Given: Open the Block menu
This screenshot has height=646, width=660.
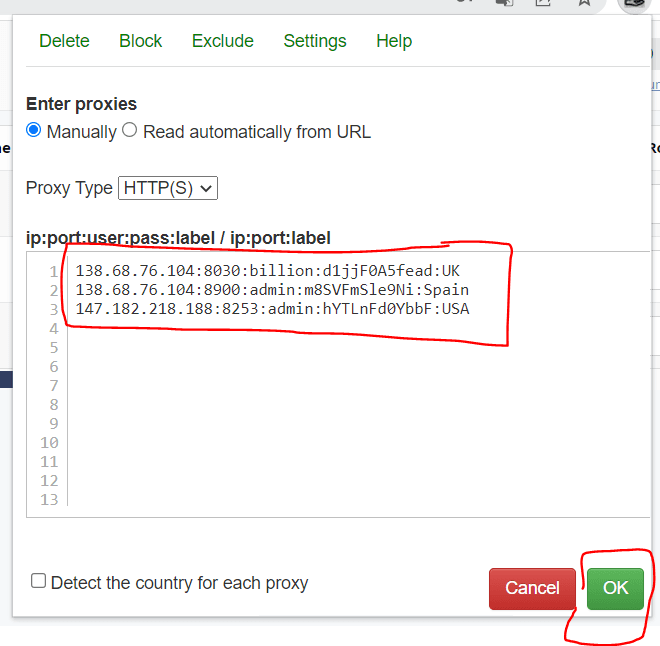Looking at the screenshot, I should [x=140, y=41].
